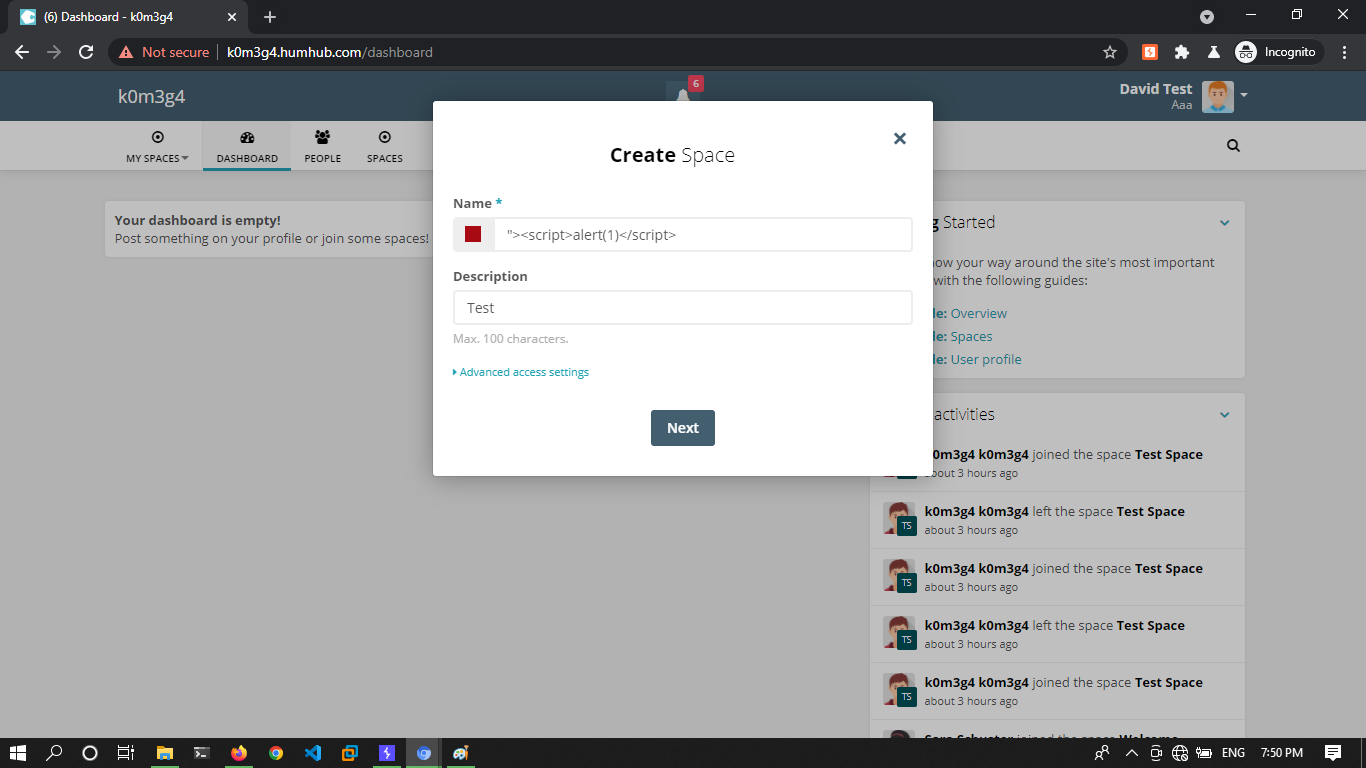The height and width of the screenshot is (768, 1366).
Task: Click the 7:50 PM taskbar clock
Action: click(x=1282, y=753)
